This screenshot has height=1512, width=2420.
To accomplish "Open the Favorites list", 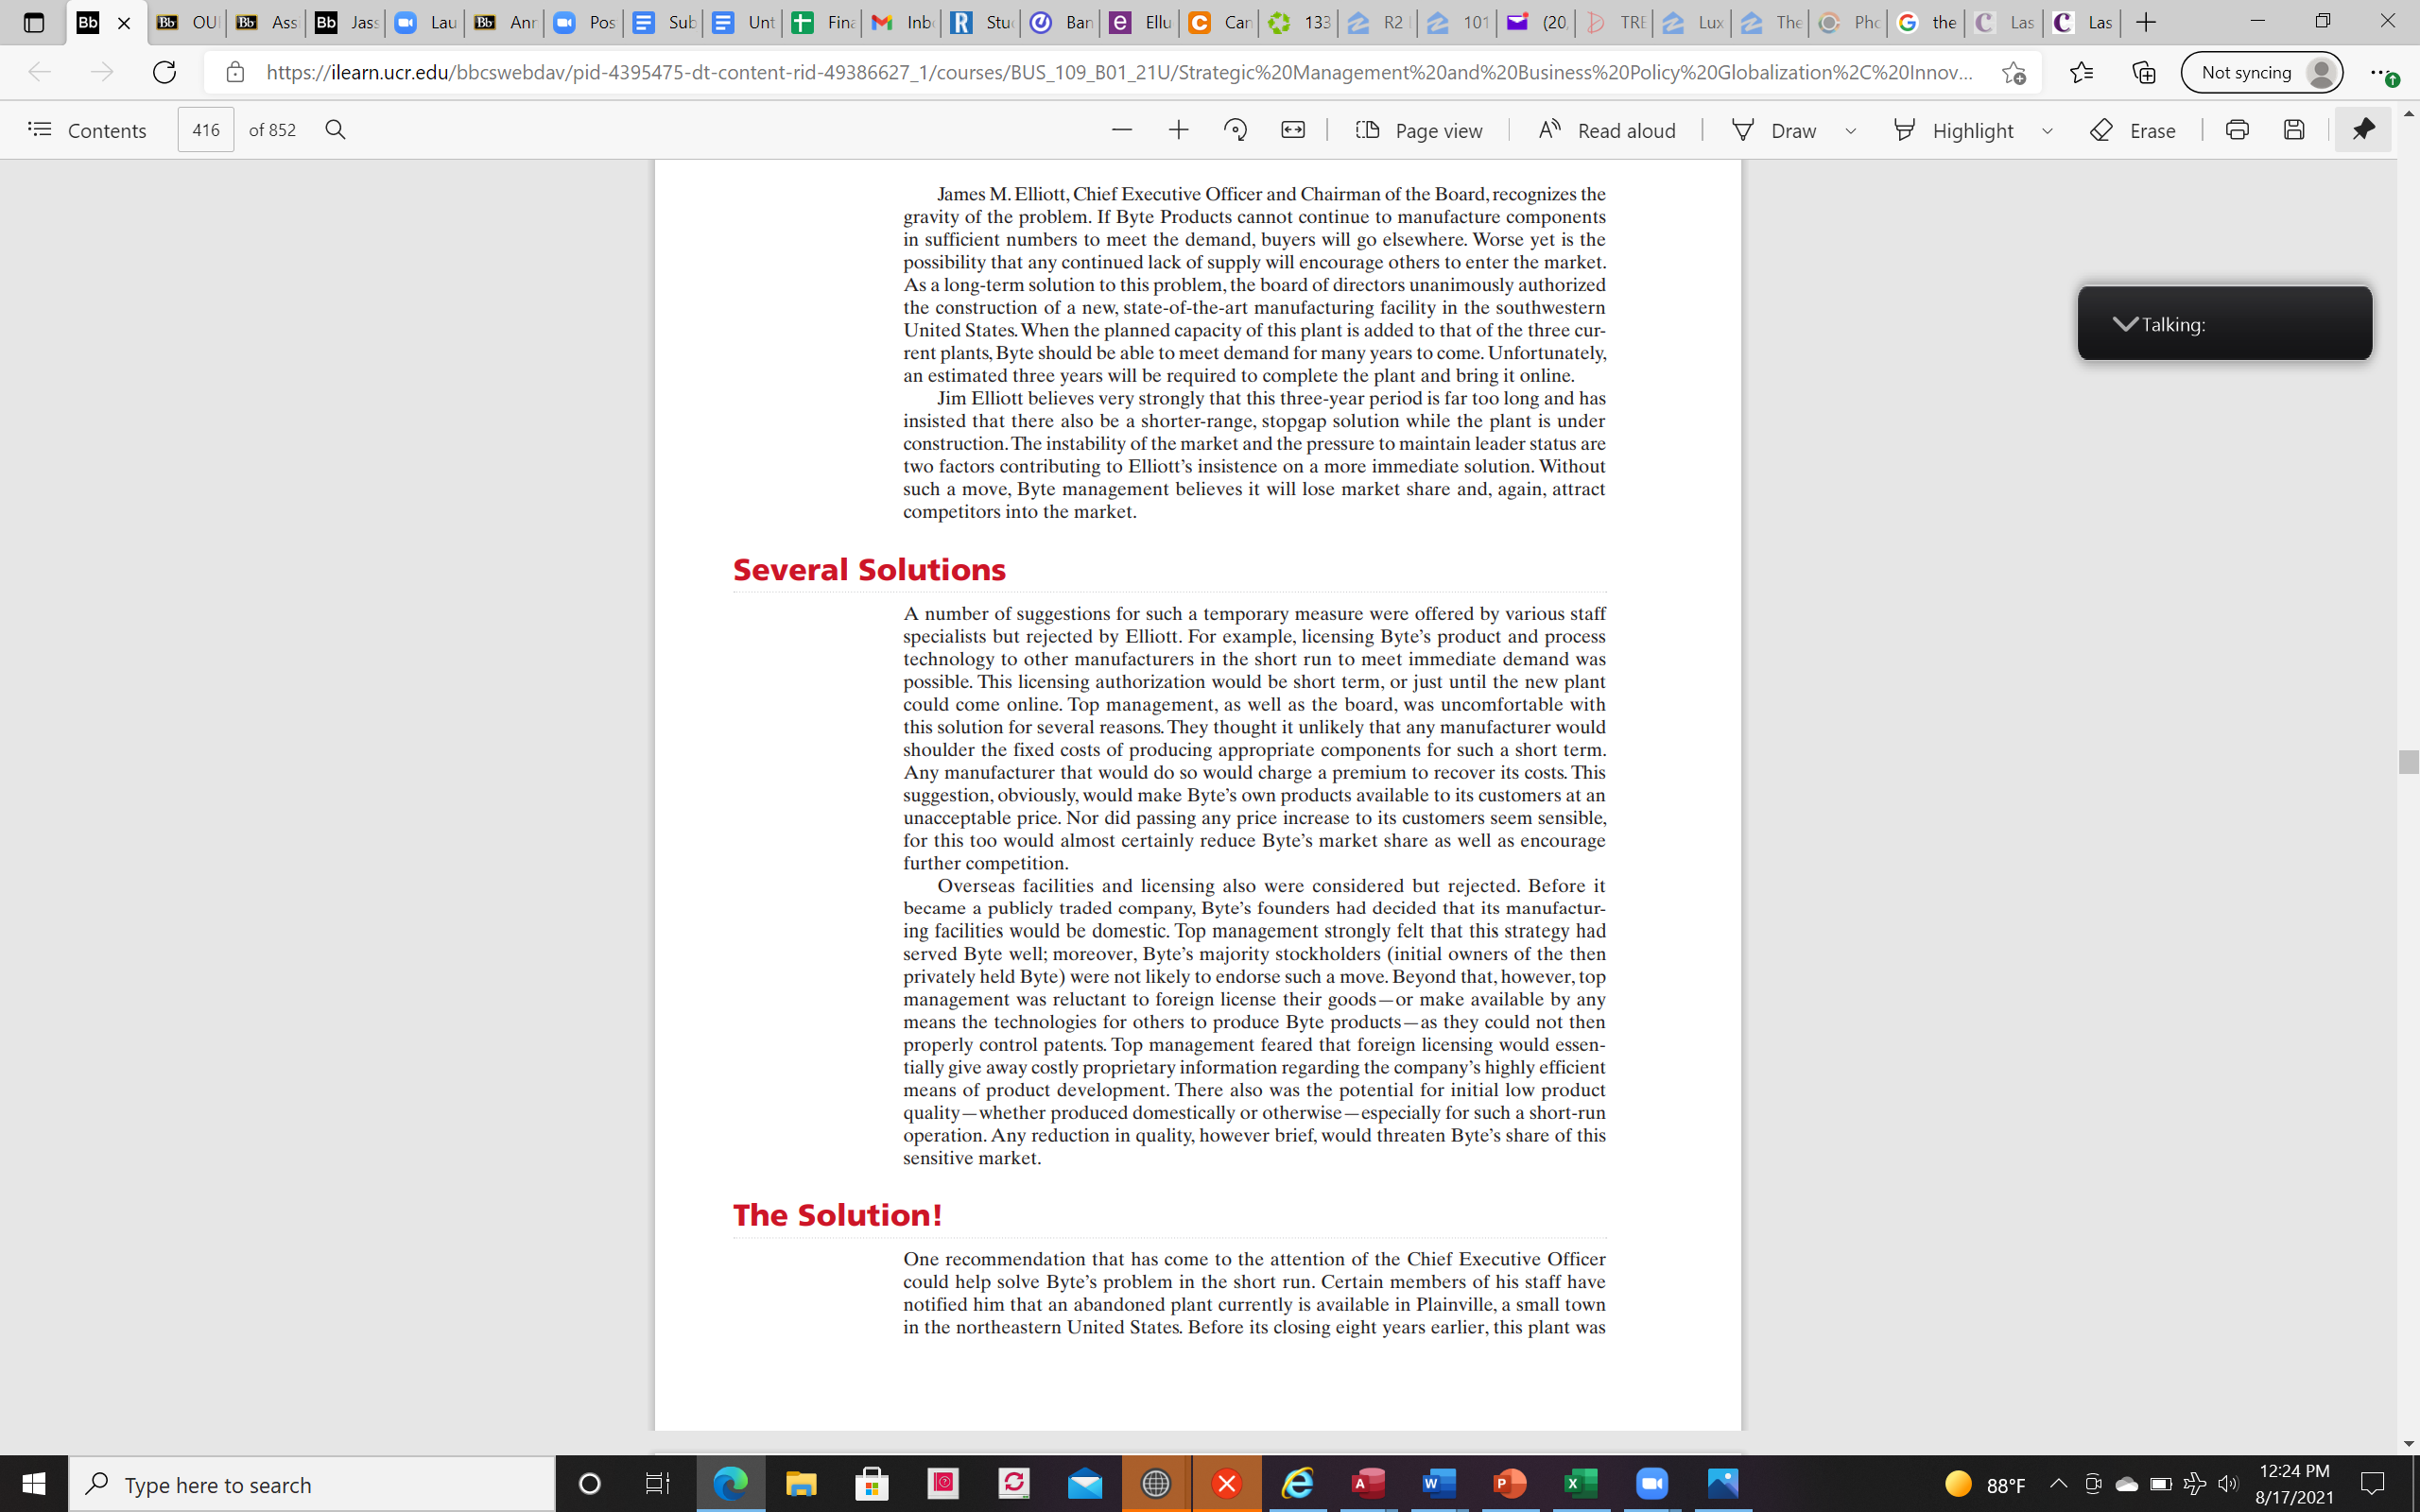I will click(2081, 72).
